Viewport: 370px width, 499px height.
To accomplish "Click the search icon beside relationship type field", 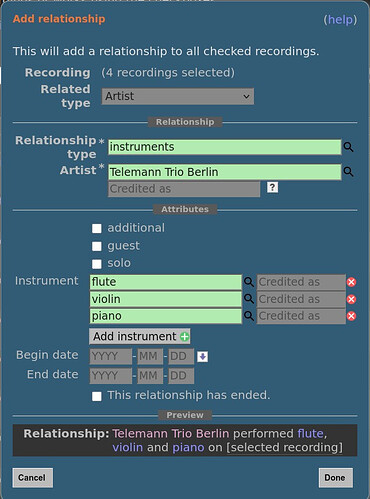I will coord(348,147).
